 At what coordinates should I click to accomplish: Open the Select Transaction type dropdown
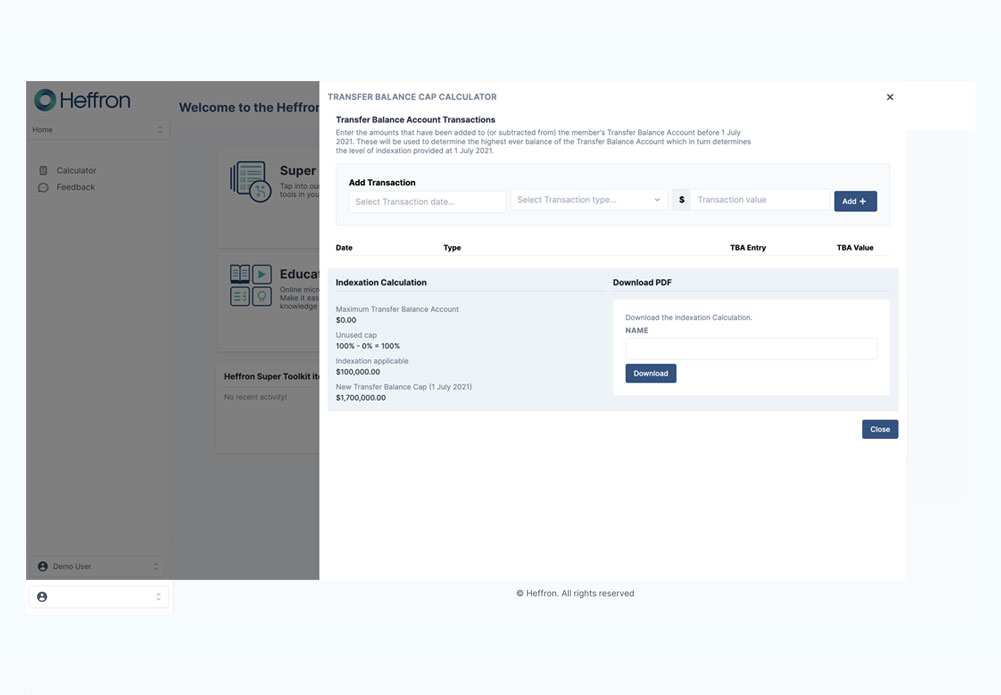click(589, 200)
